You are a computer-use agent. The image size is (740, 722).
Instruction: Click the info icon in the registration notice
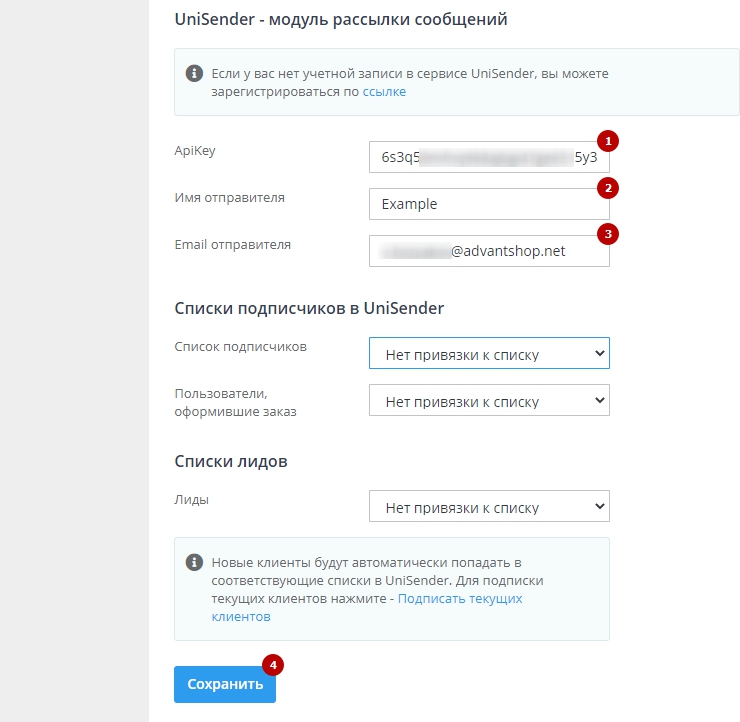194,74
